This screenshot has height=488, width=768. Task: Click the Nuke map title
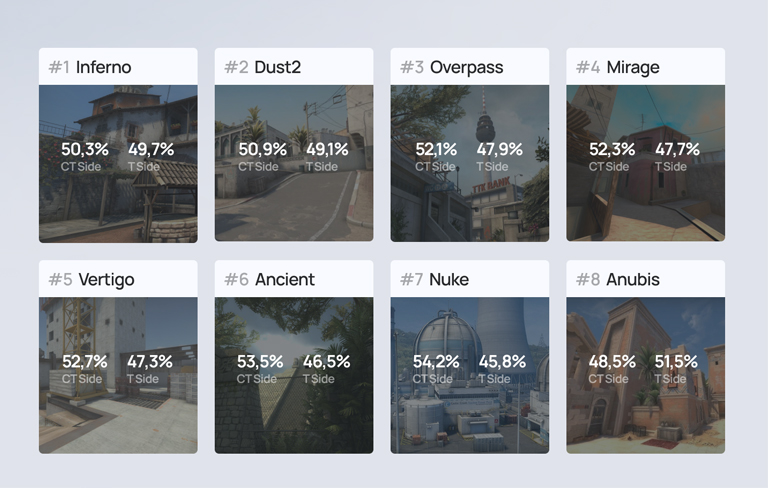coord(449,280)
